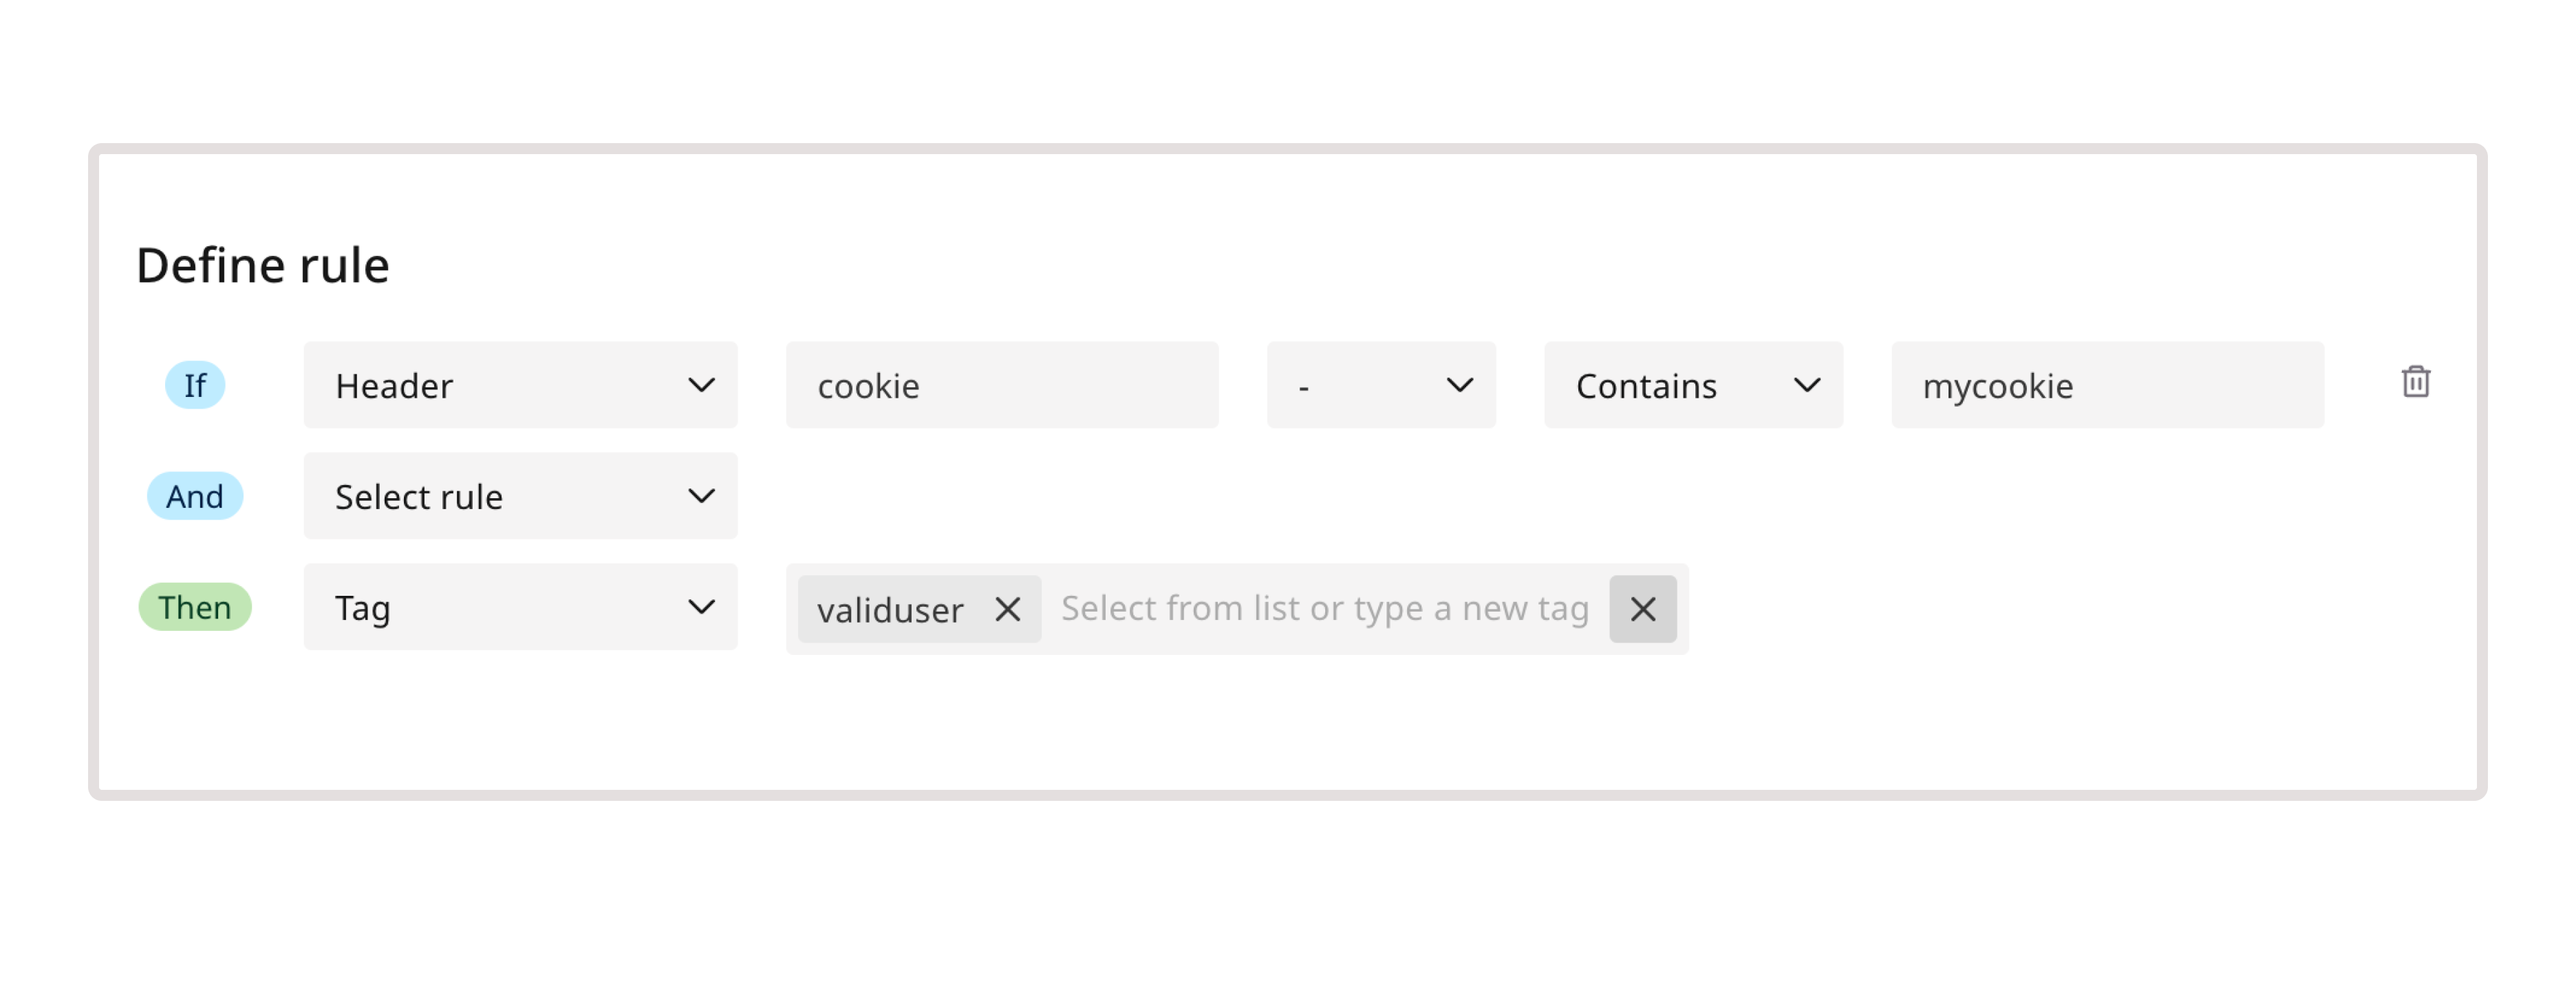Open the Select rule dropdown

[x=520, y=495]
